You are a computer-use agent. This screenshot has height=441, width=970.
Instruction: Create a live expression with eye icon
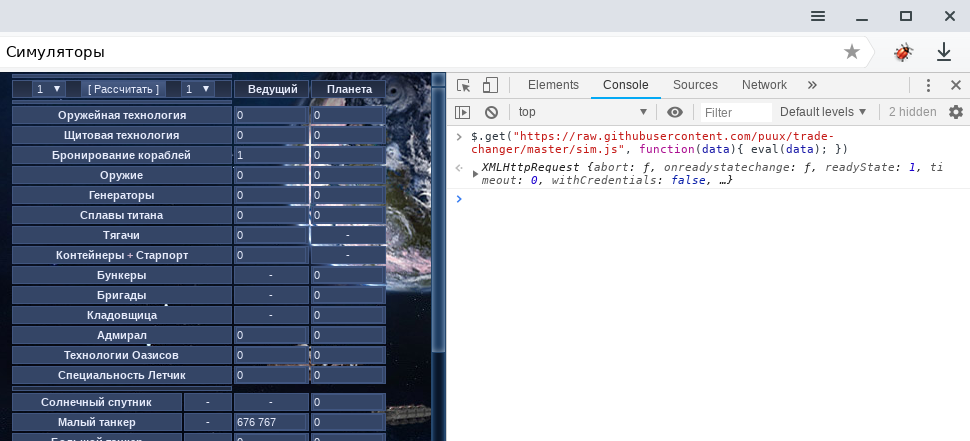(x=675, y=113)
